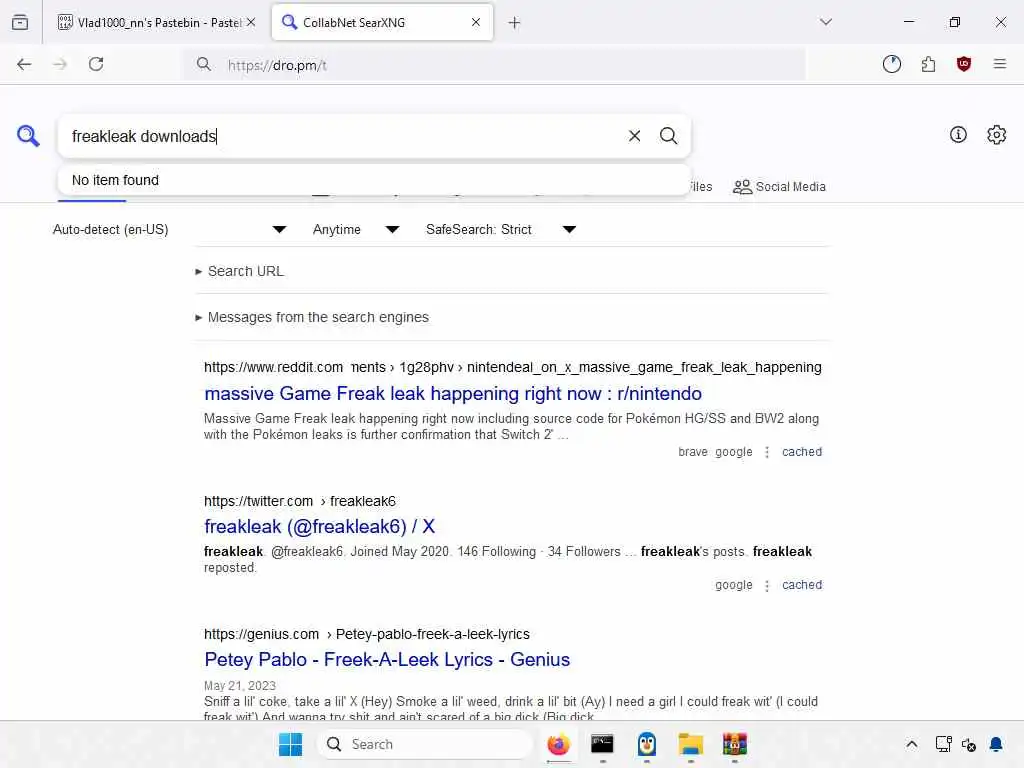Open cached version of reddit result
1024x768 pixels.
tap(802, 452)
